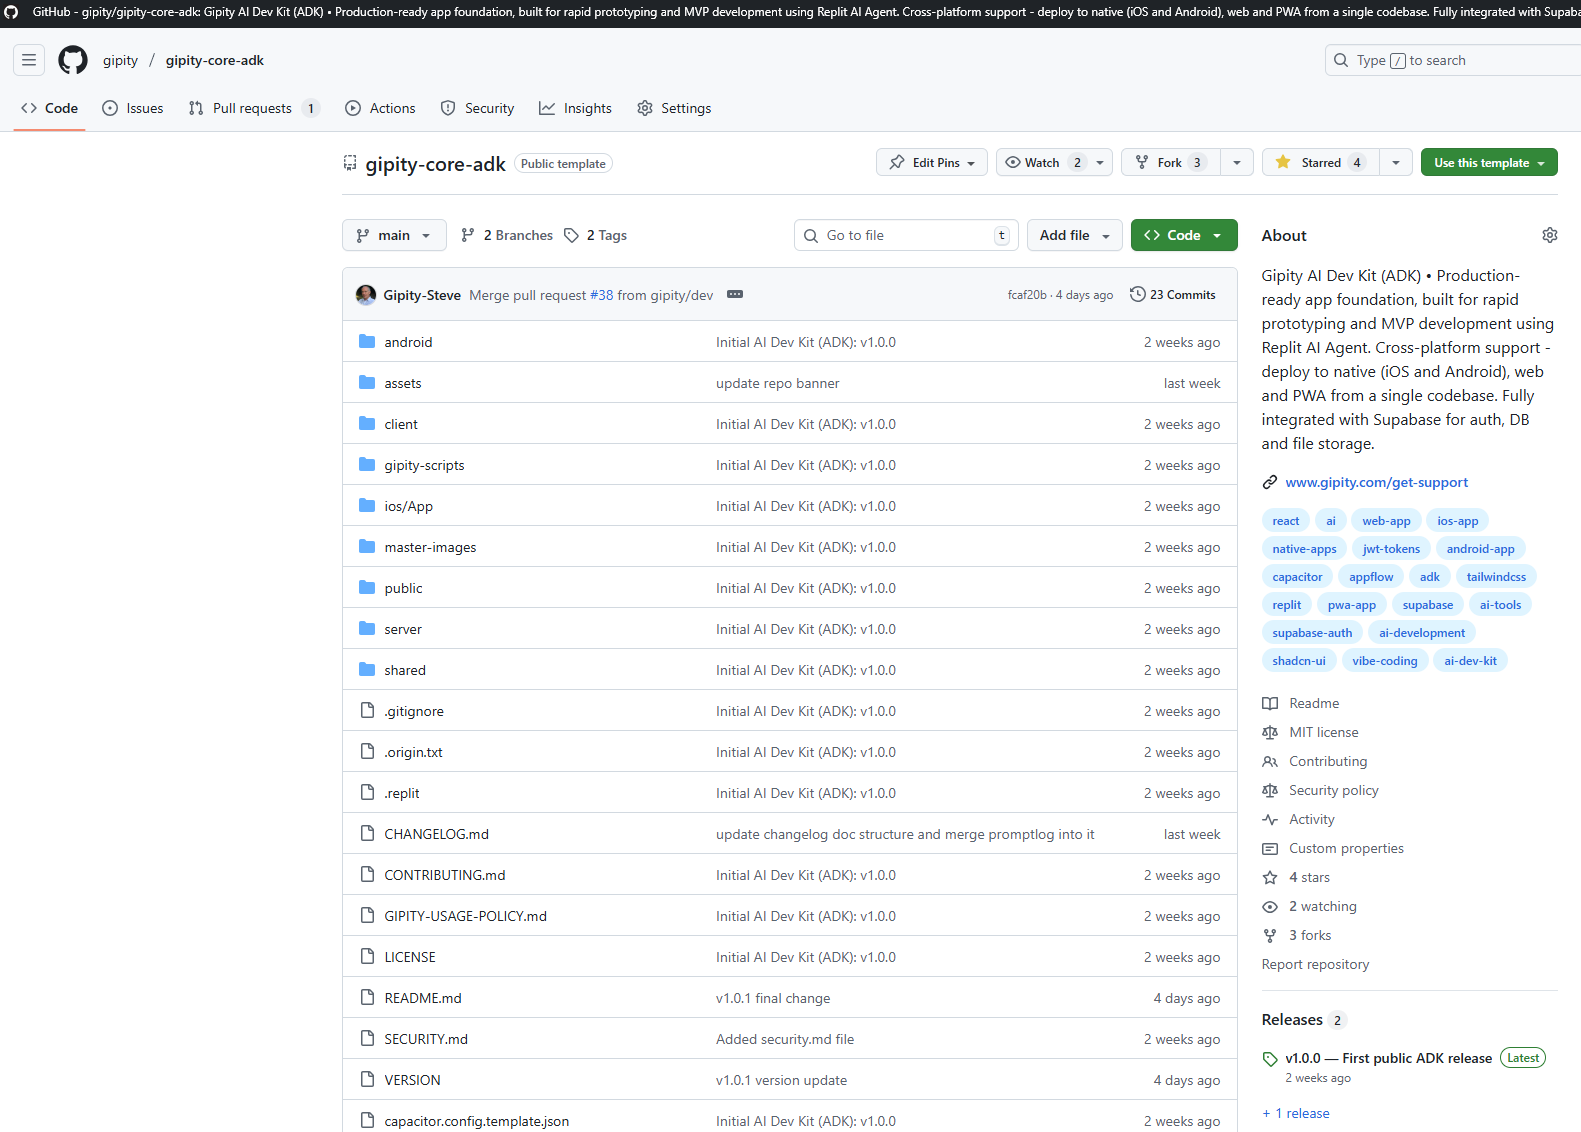Image resolution: width=1581 pixels, height=1132 pixels.
Task: Open the Security tab
Action: 478,108
